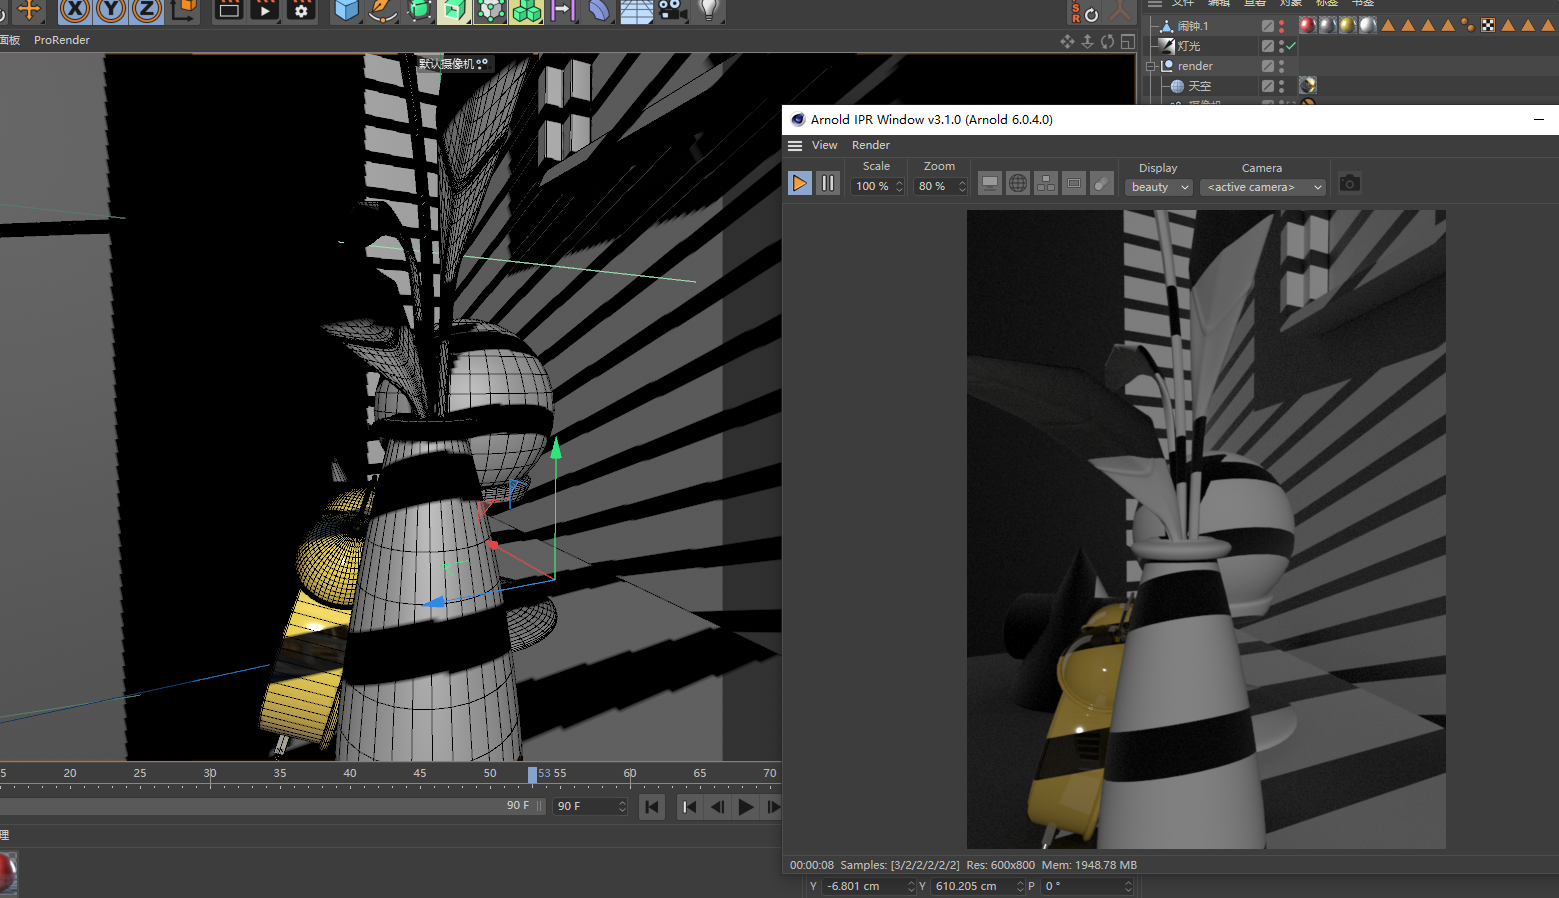Toggle IPR render region icon
1559x898 pixels.
coord(1073,183)
